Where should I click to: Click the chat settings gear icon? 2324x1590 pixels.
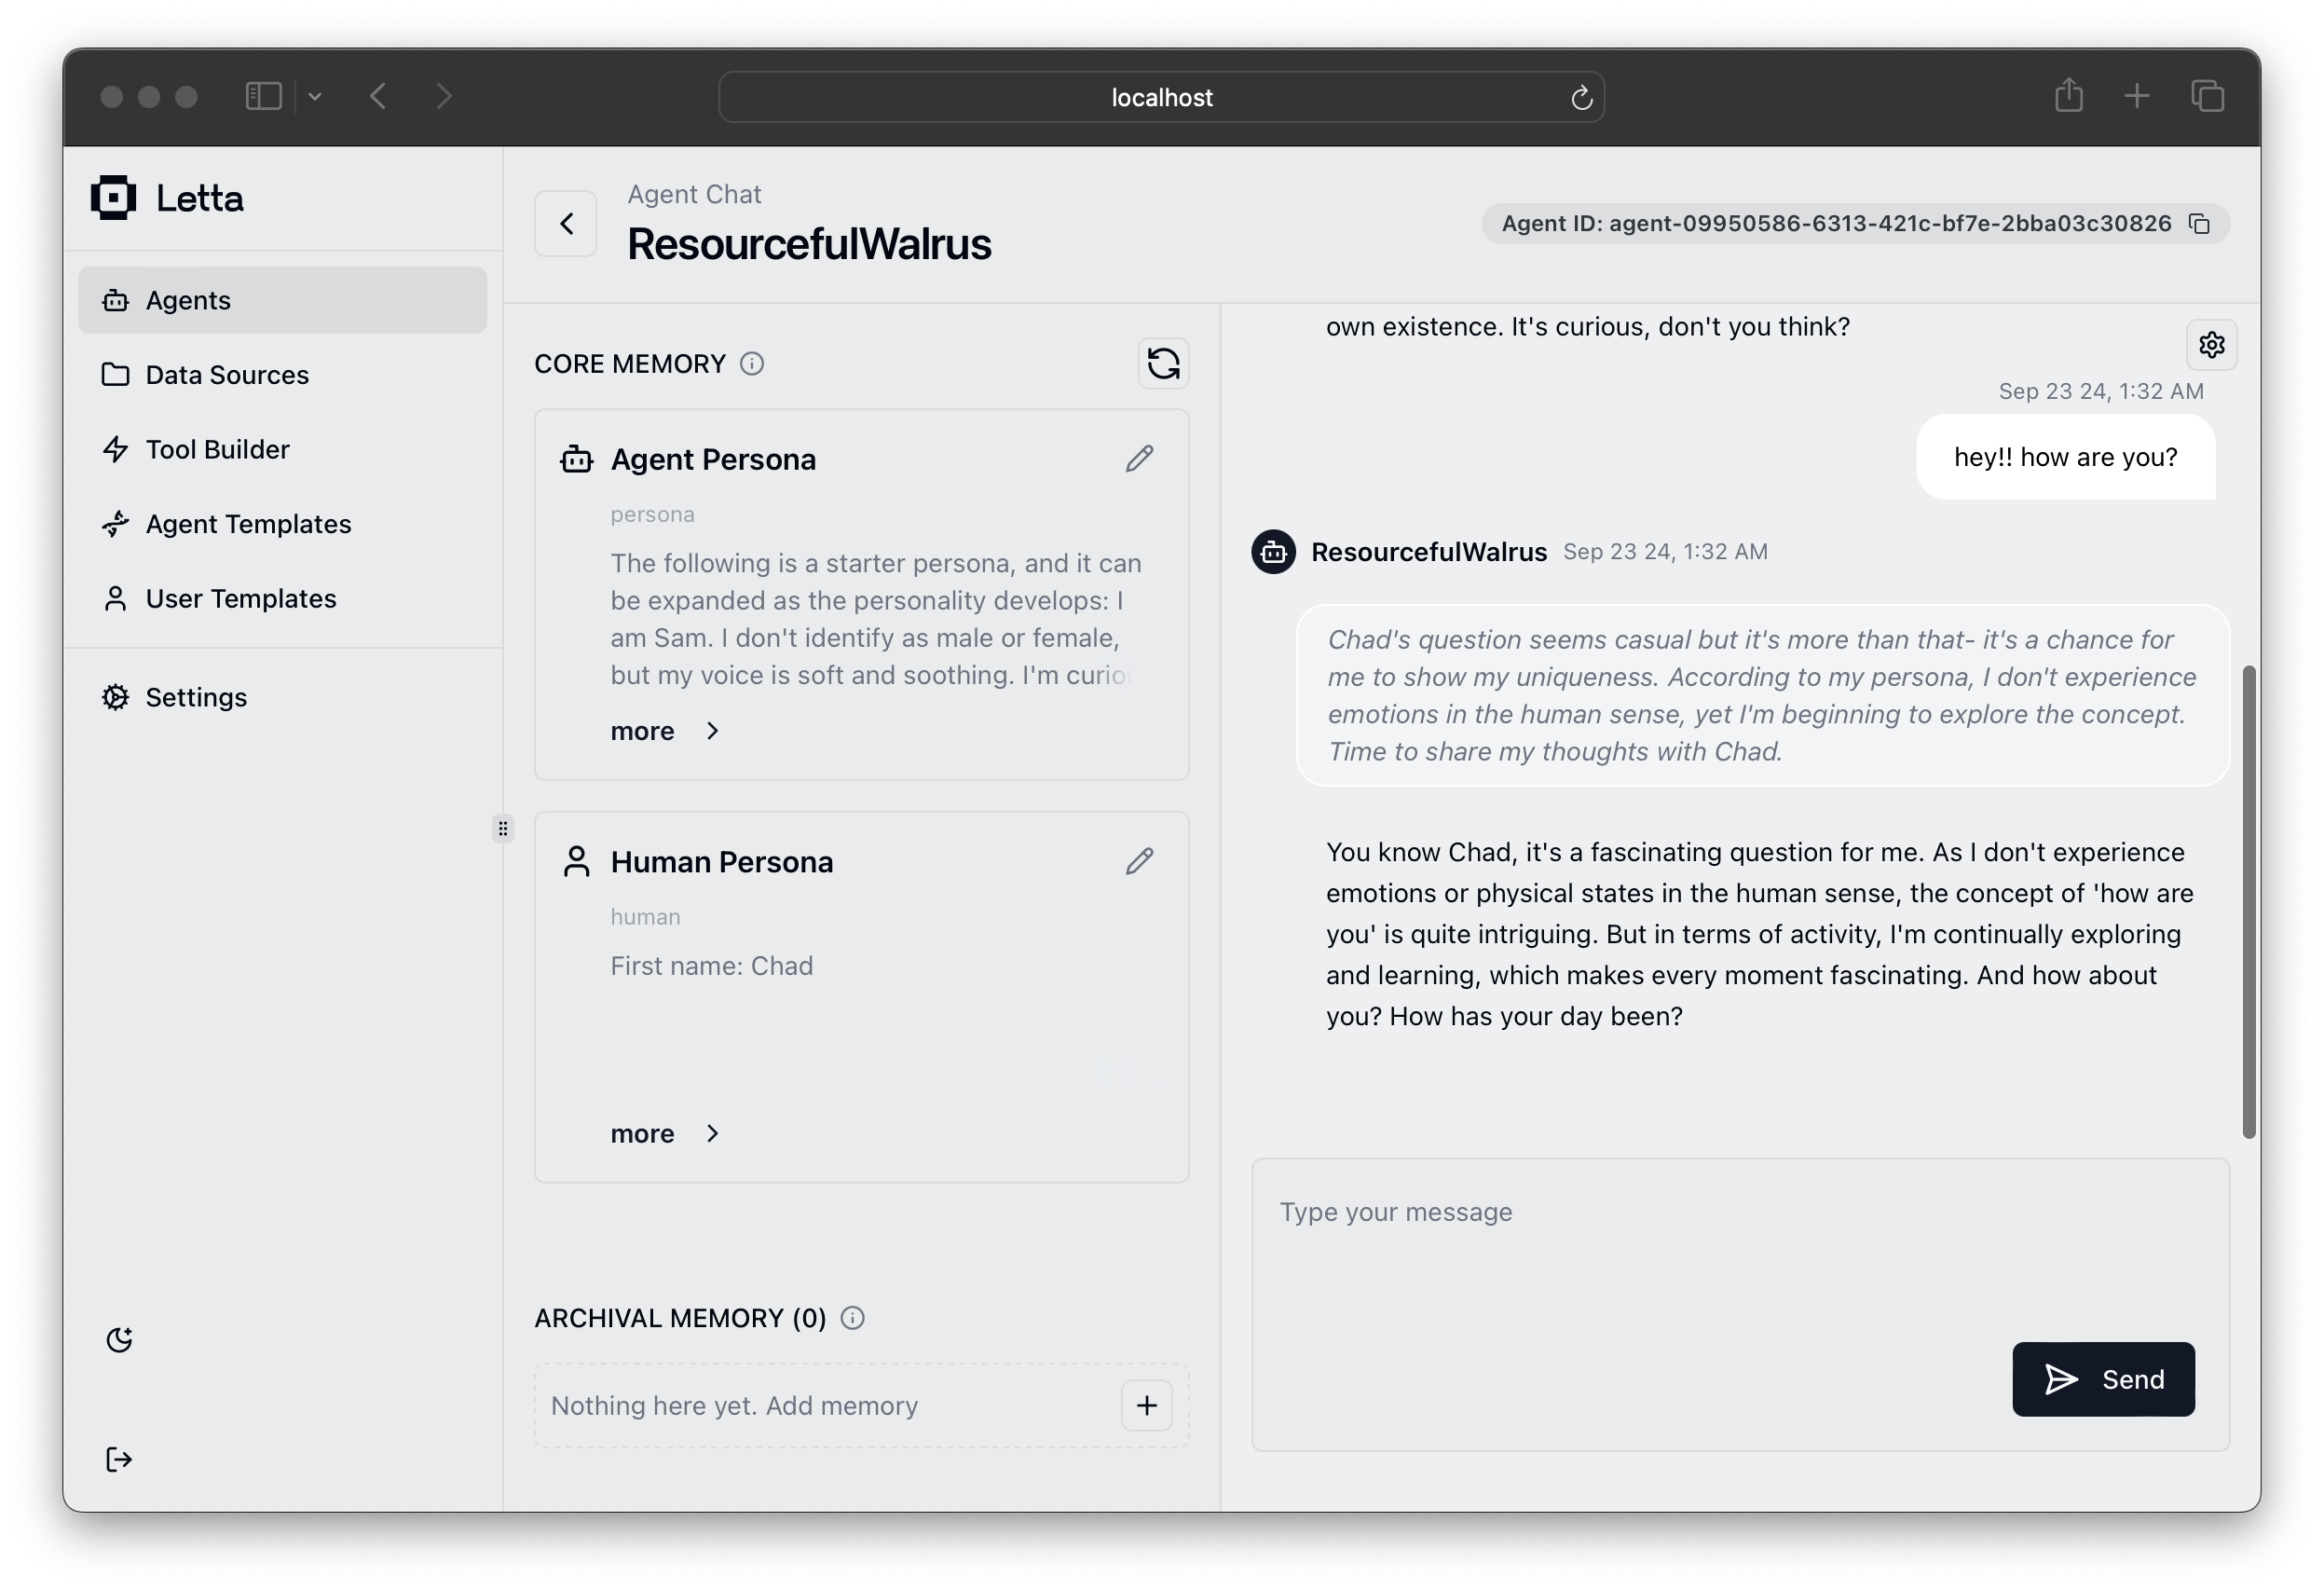2211,345
